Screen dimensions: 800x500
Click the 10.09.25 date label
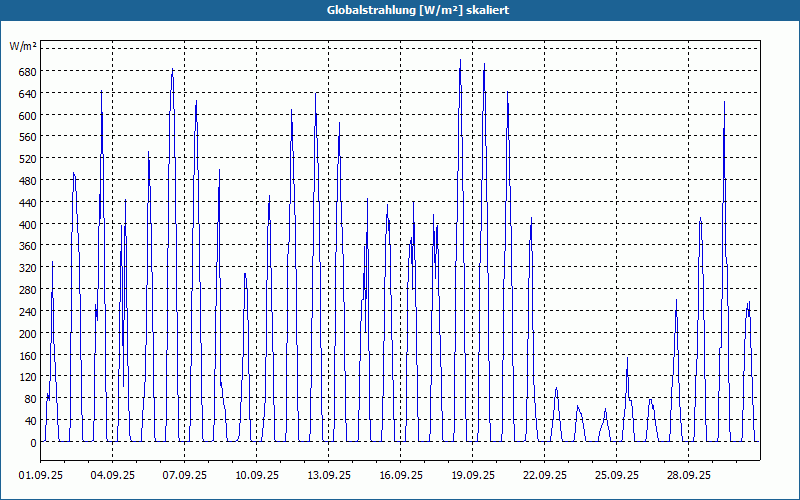pyautogui.click(x=257, y=476)
